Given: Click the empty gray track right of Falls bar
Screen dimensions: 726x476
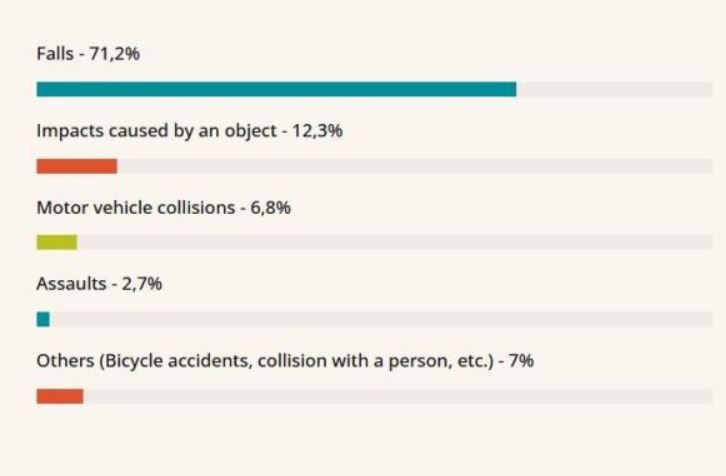Looking at the screenshot, I should coord(614,89).
